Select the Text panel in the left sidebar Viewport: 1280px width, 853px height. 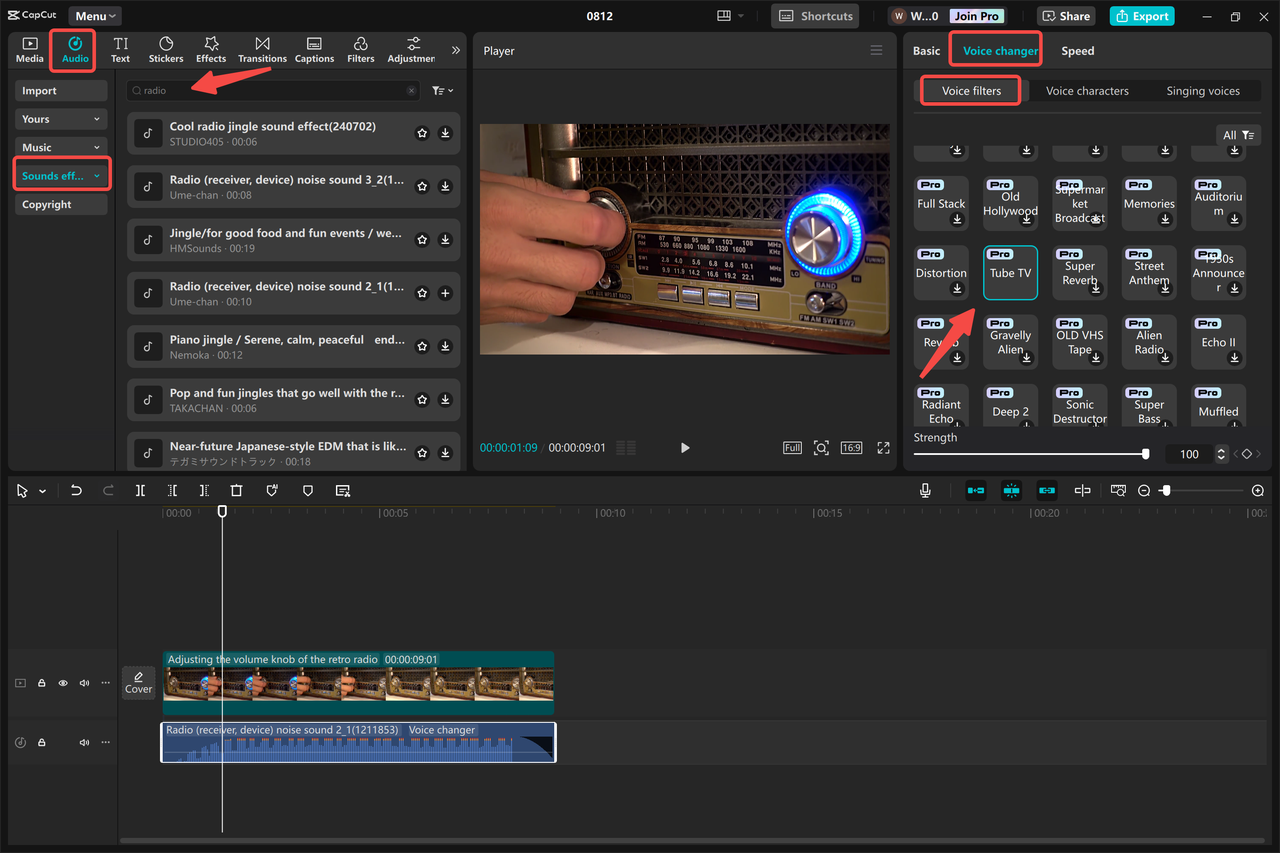(x=120, y=49)
